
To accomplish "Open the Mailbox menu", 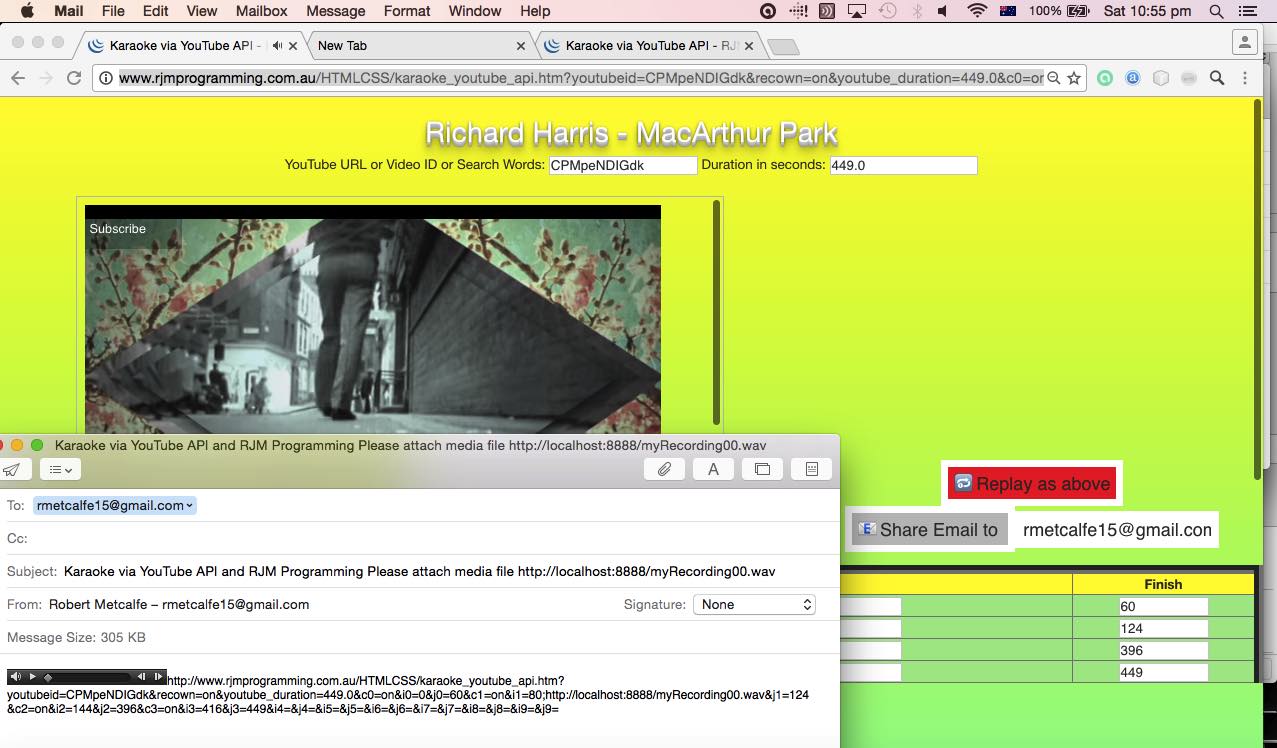I will pos(261,11).
